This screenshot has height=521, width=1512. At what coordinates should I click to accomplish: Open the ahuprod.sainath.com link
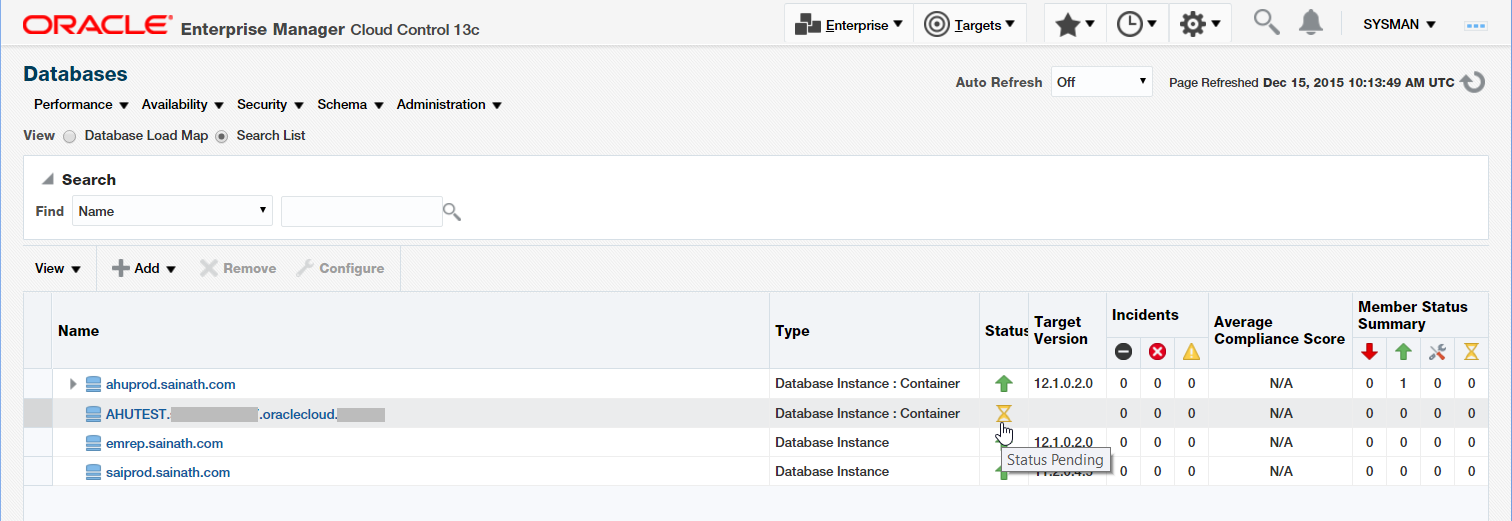[x=170, y=384]
